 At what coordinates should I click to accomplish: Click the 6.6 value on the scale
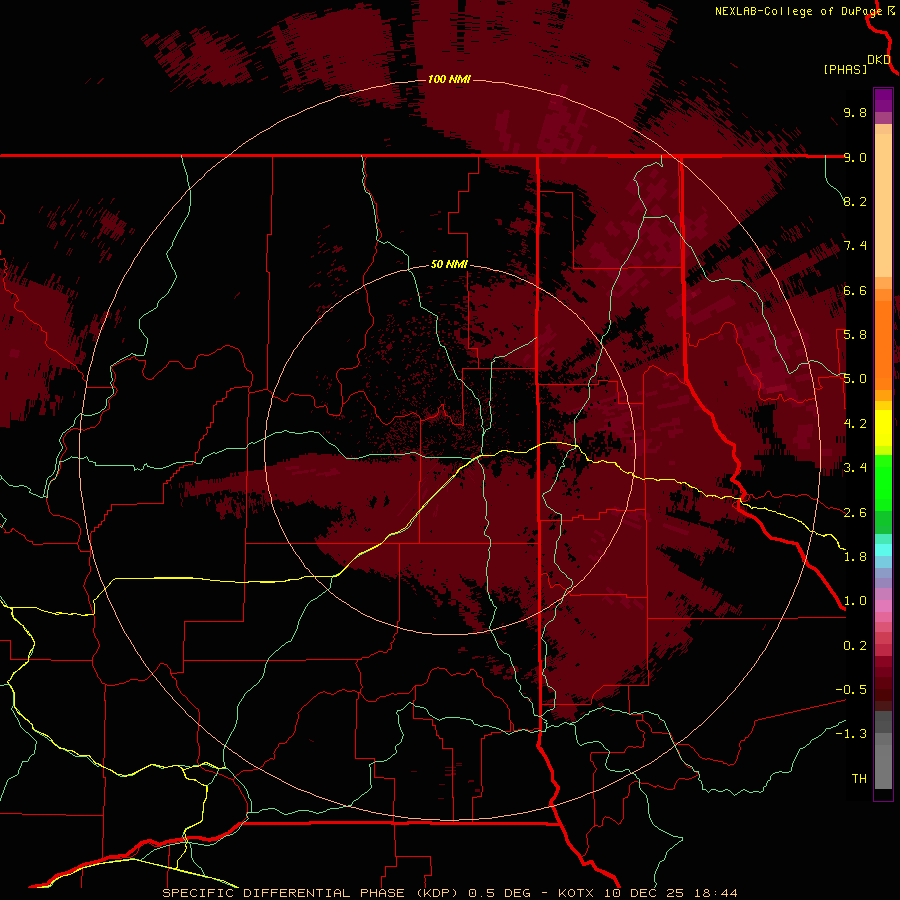click(x=855, y=290)
